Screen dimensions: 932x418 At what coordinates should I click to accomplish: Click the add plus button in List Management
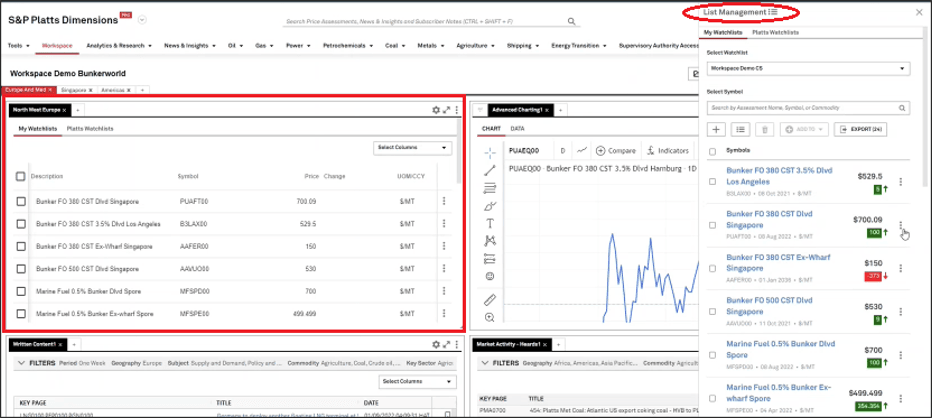point(716,129)
